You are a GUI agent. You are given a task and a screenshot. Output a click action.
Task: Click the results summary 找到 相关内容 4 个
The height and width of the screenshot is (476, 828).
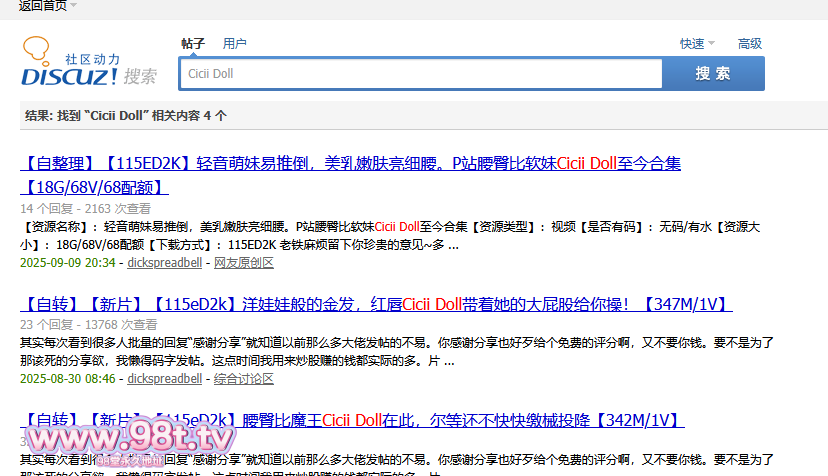(x=126, y=116)
